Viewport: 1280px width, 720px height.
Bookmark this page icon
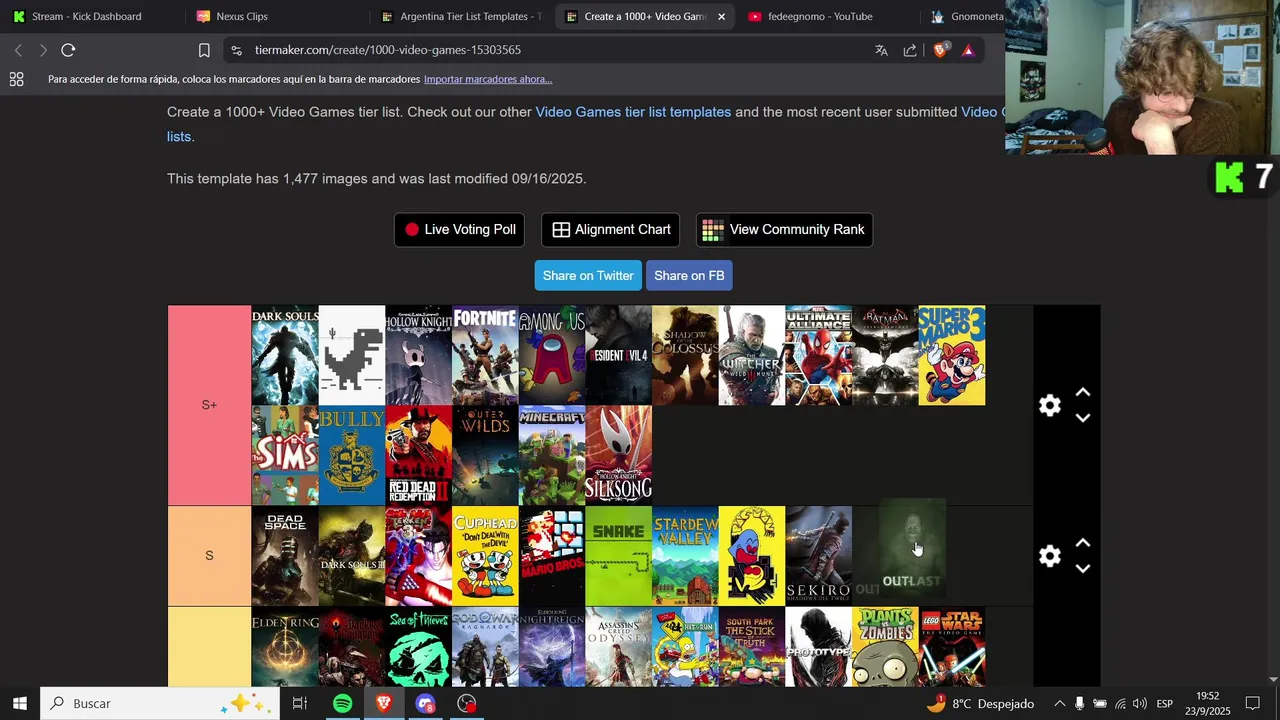(204, 50)
